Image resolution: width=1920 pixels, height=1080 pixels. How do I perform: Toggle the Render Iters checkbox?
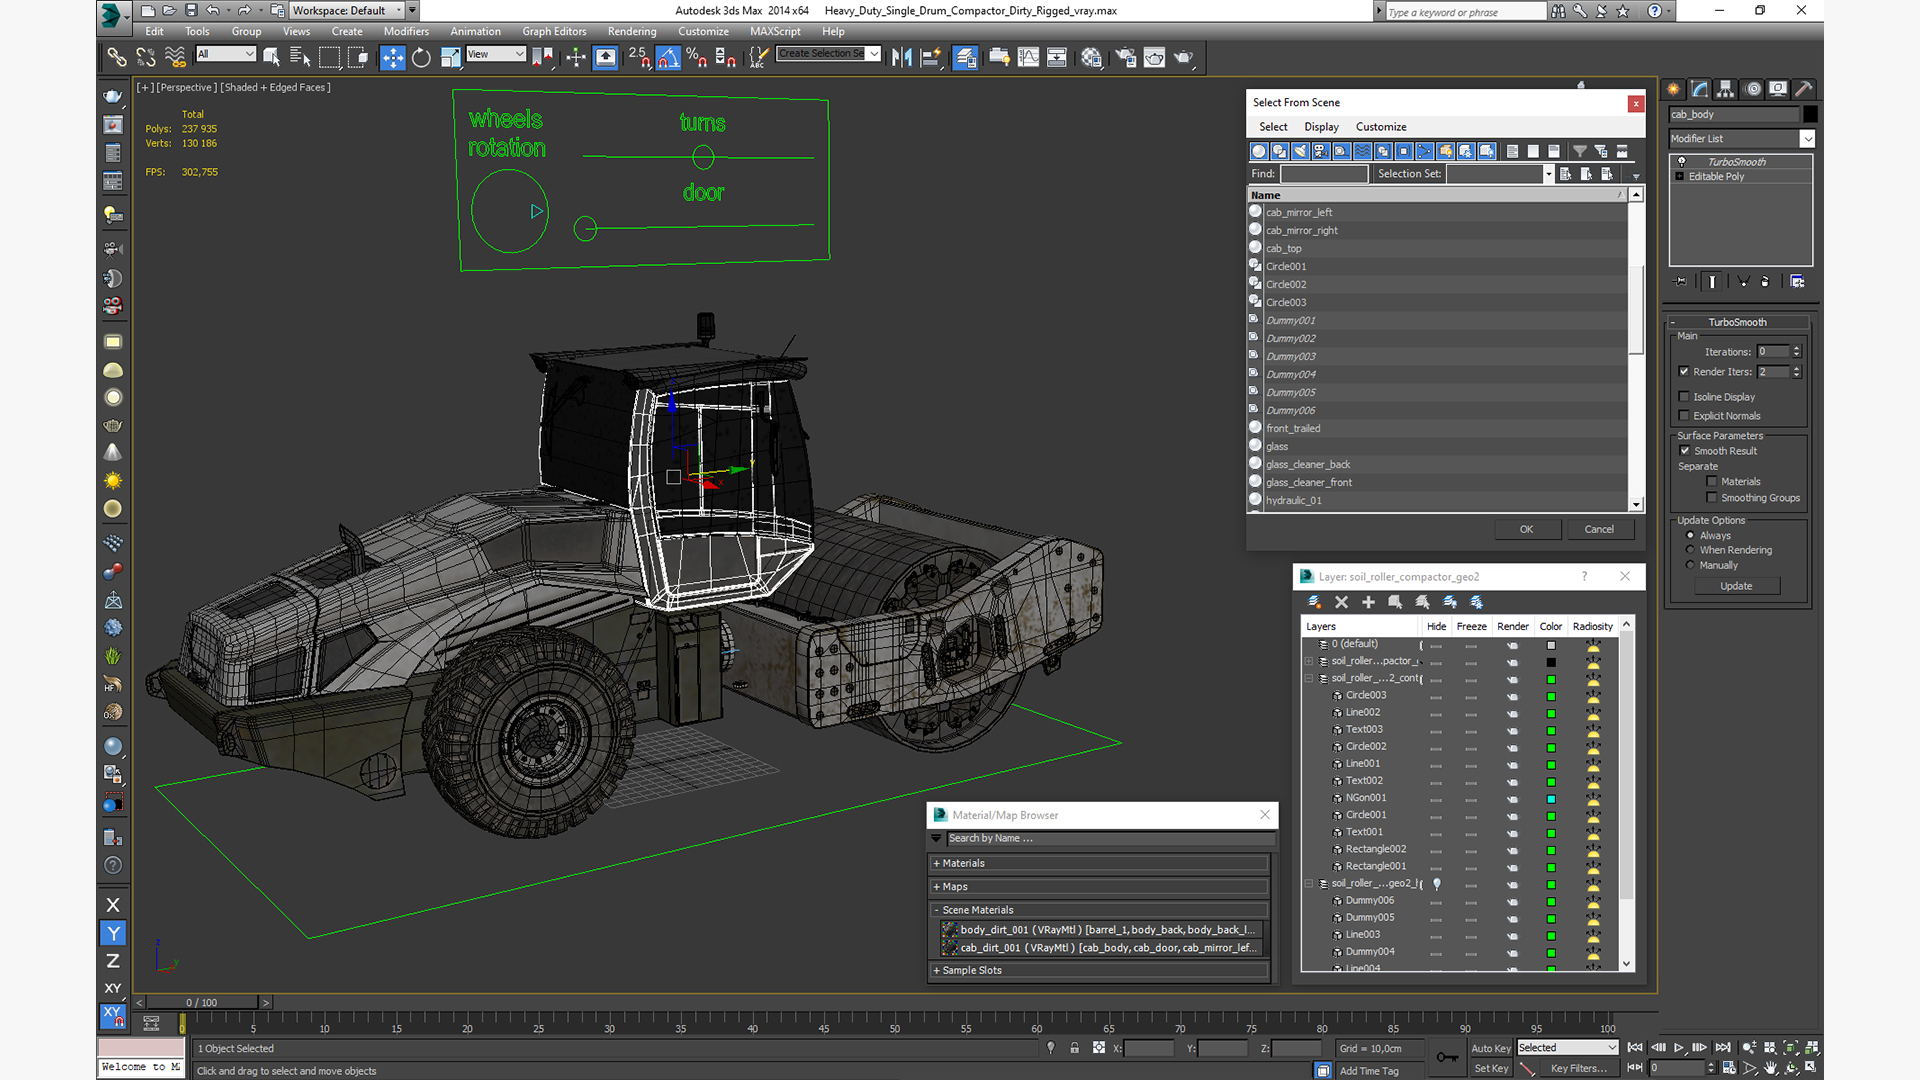[x=1684, y=371]
